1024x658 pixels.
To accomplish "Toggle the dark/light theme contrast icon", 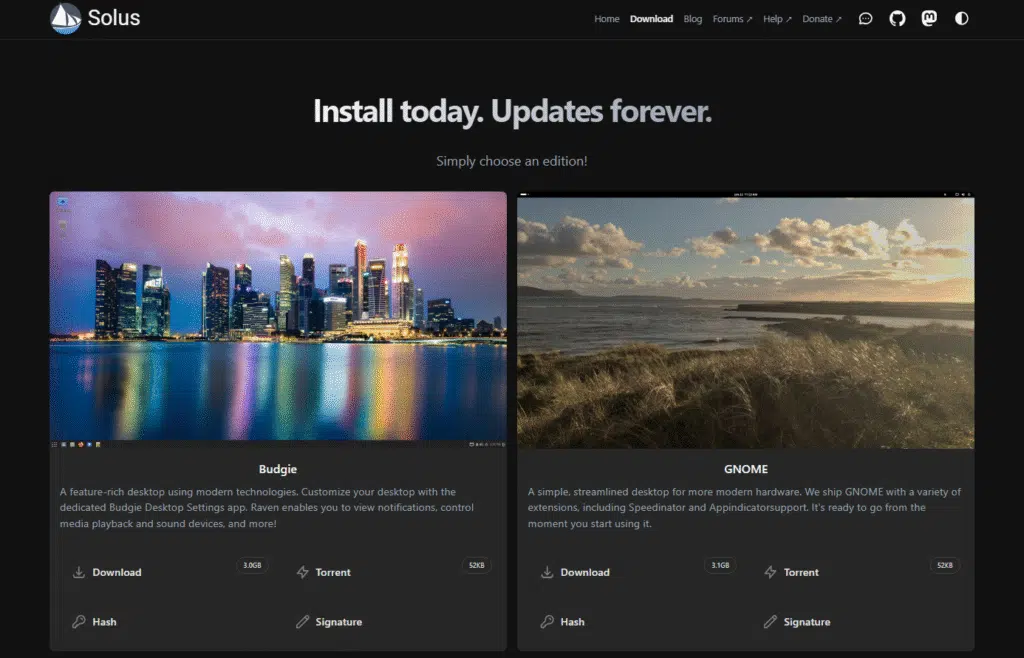I will [x=961, y=19].
